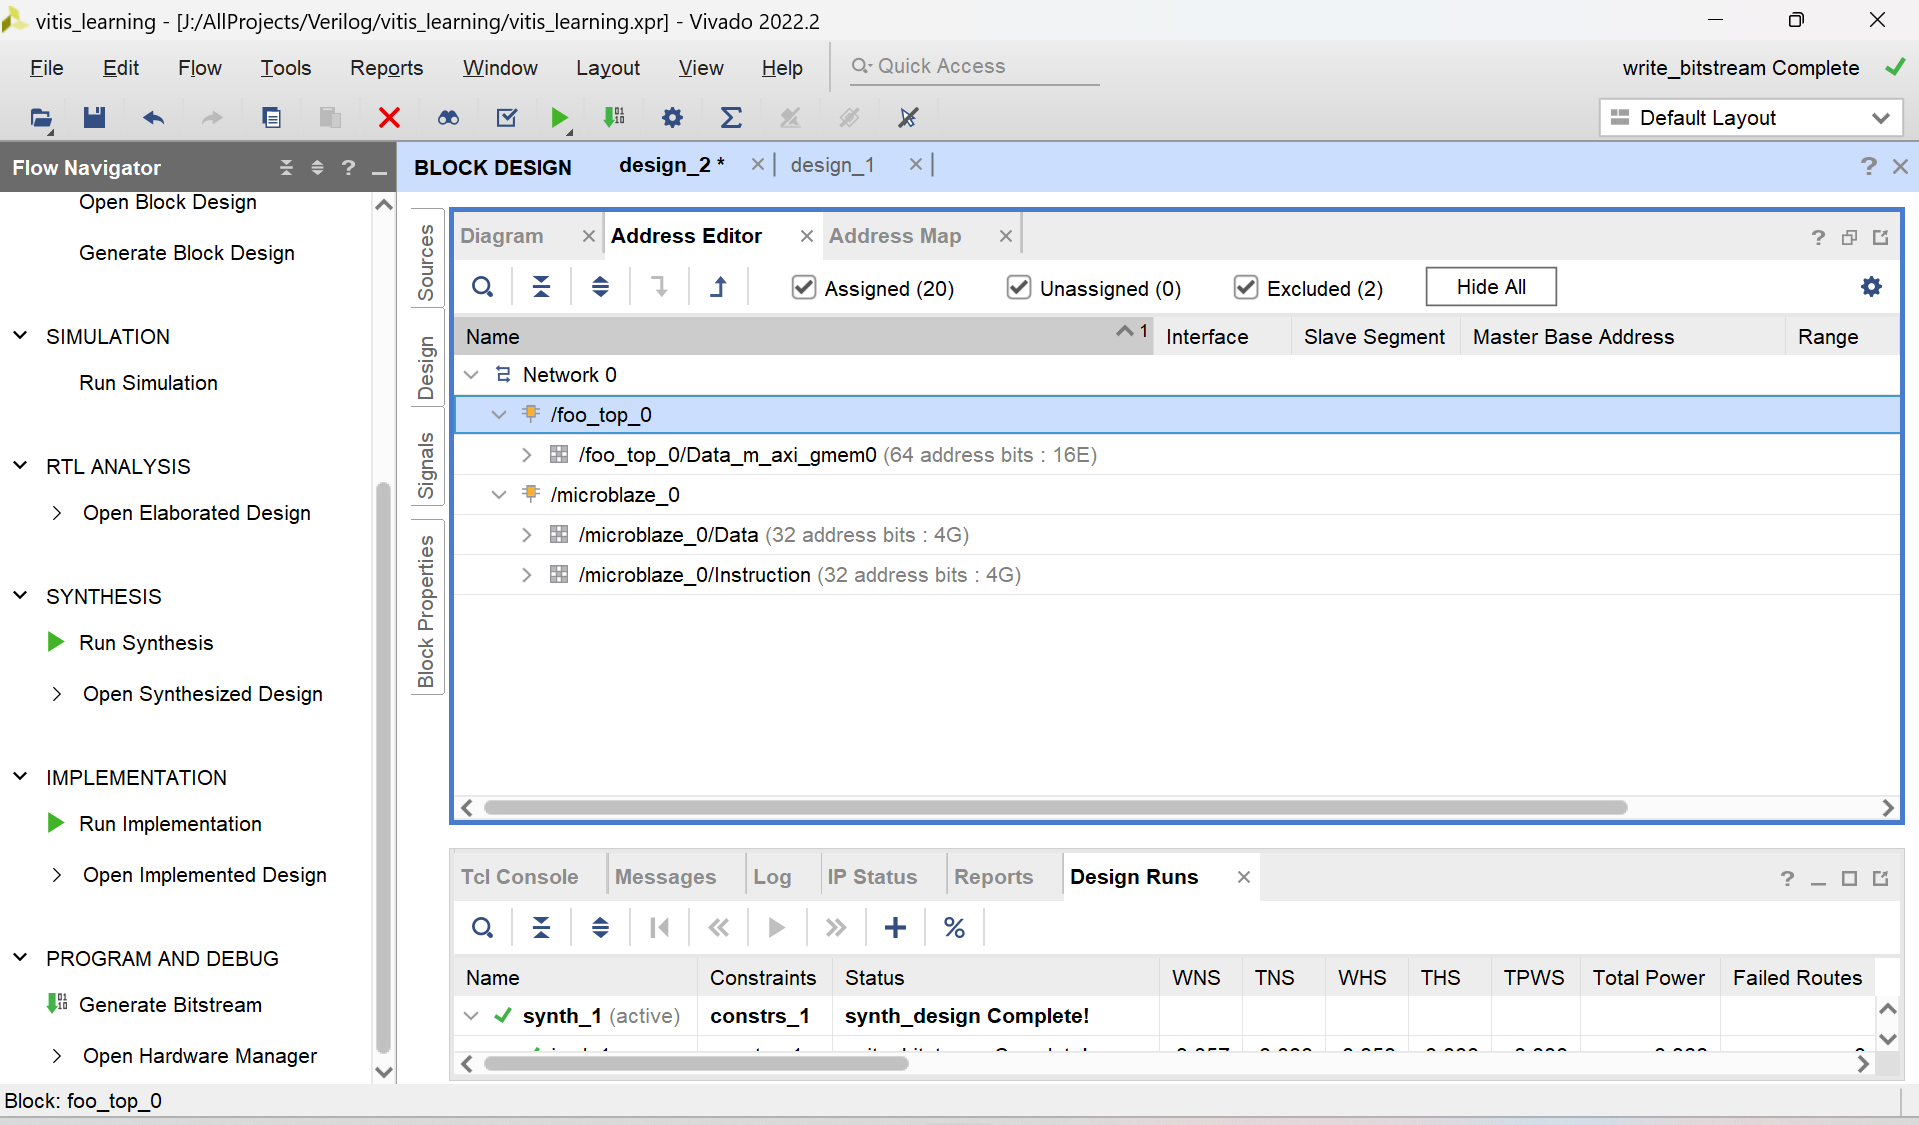This screenshot has width=1919, height=1125.
Task: Expand all rows in the Address Editor
Action: click(x=600, y=288)
